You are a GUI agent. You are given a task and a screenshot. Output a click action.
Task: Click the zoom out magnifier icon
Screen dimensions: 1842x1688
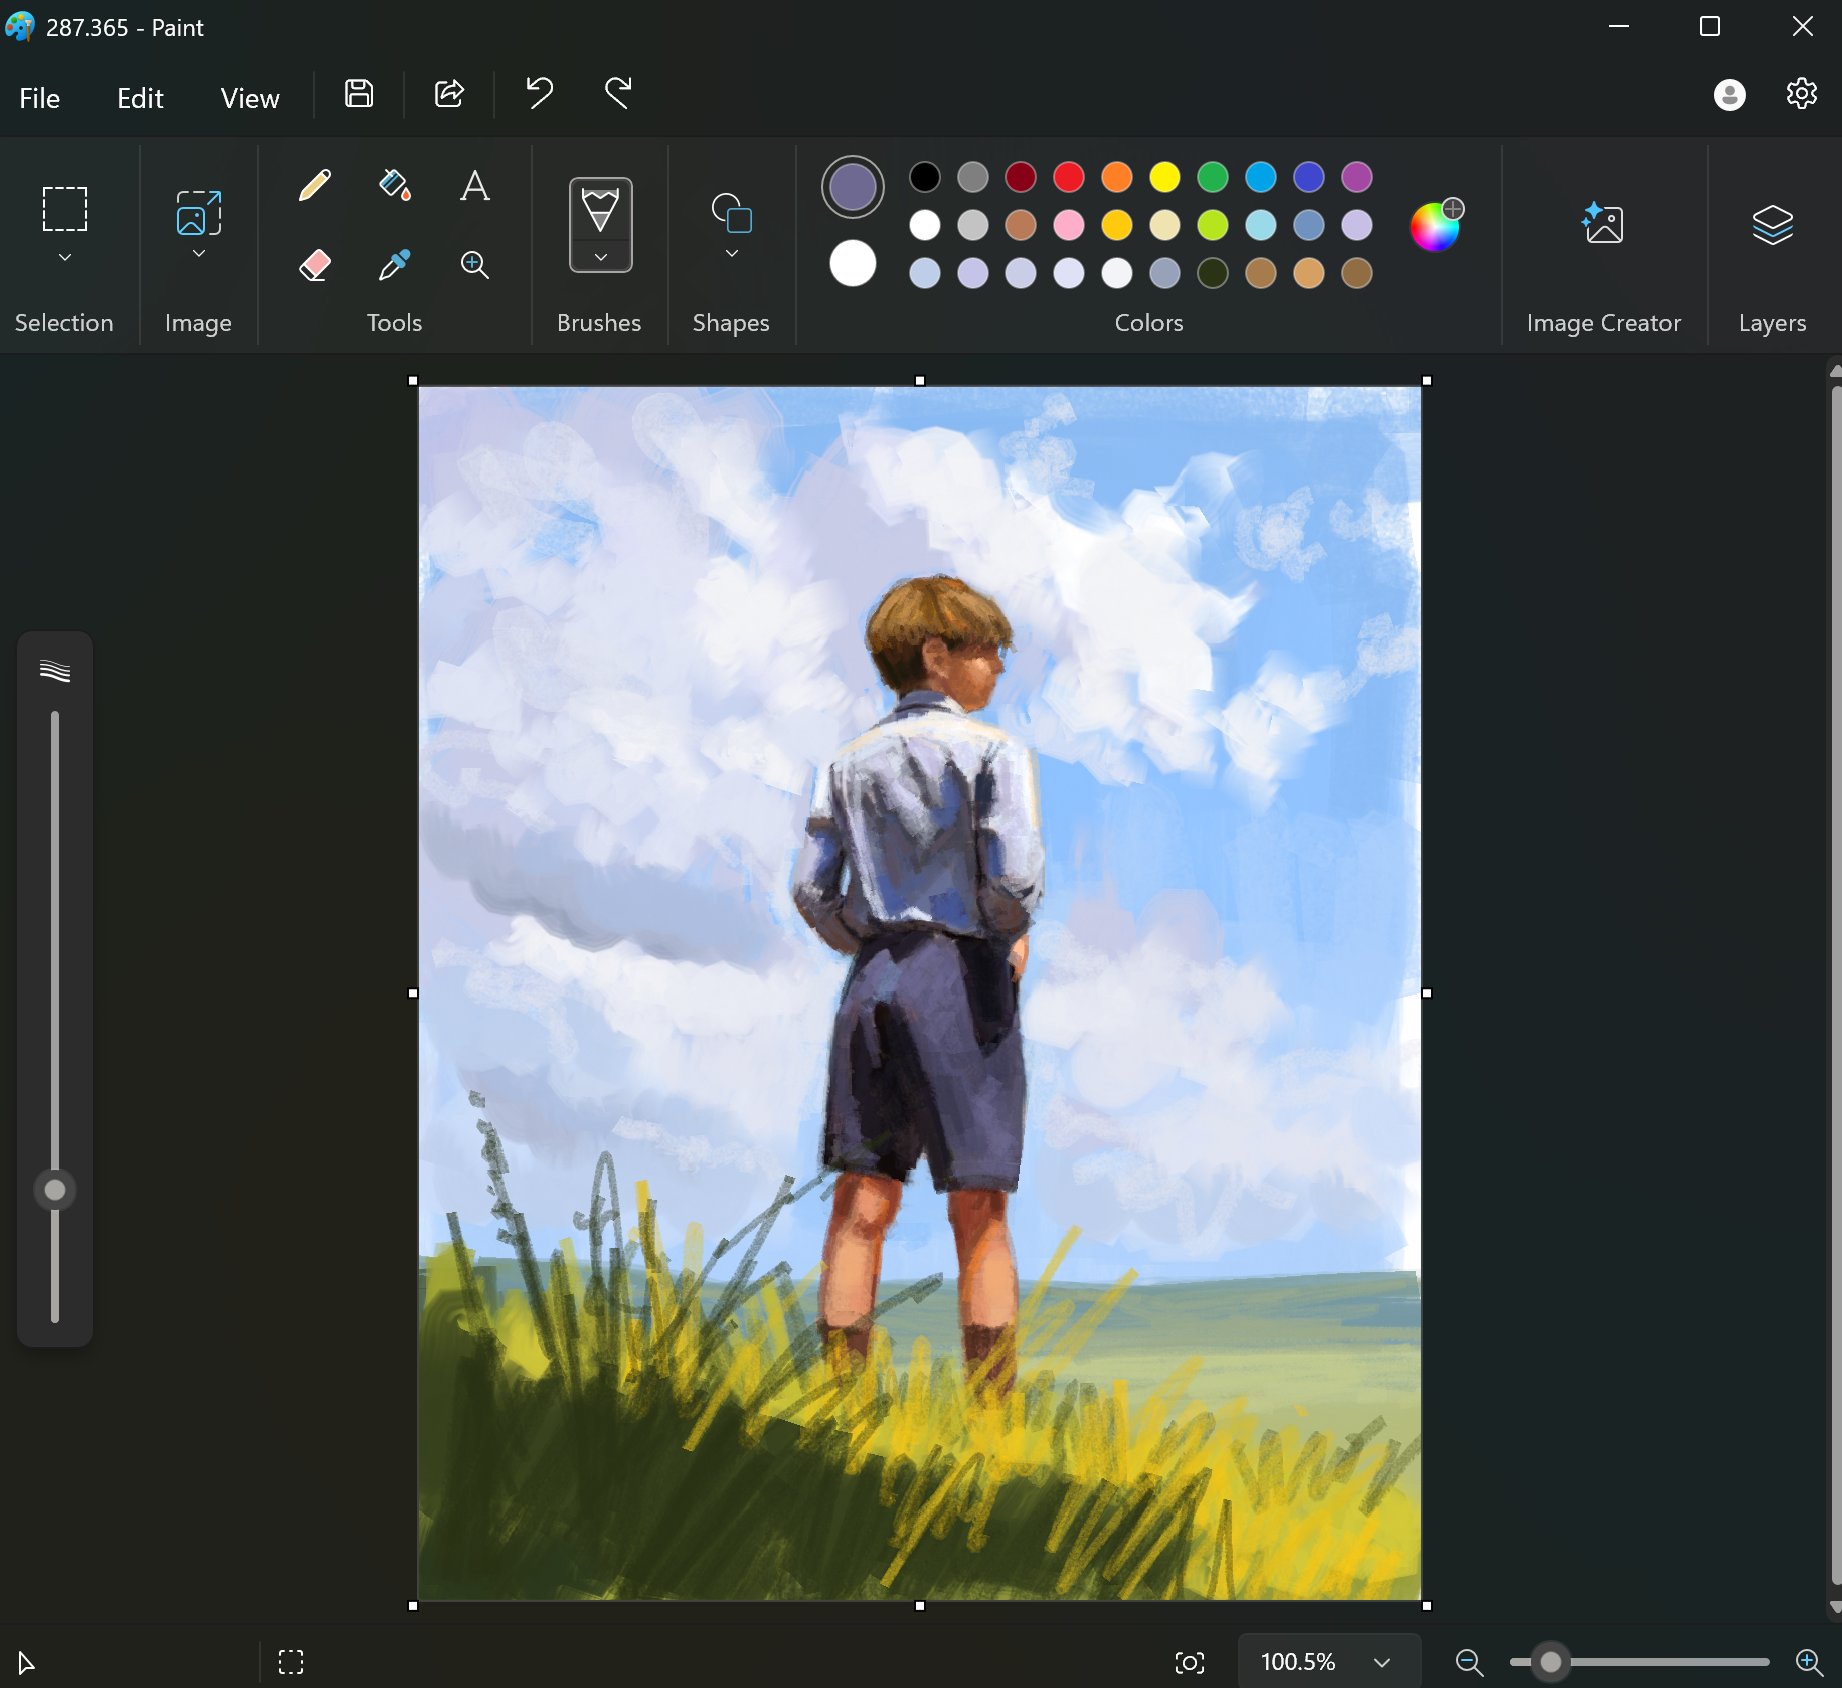[x=1469, y=1662]
